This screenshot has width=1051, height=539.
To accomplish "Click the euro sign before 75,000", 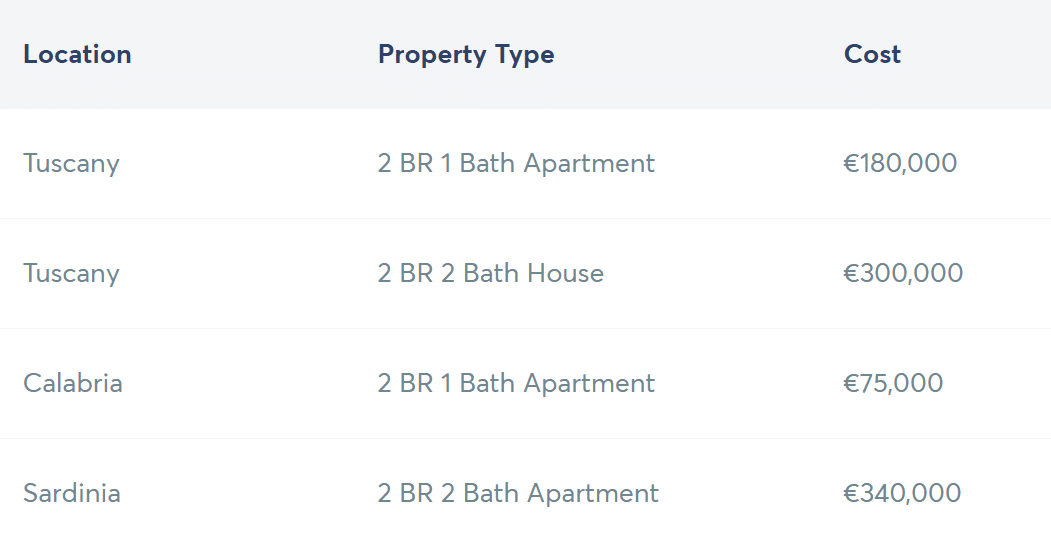I will (x=851, y=383).
